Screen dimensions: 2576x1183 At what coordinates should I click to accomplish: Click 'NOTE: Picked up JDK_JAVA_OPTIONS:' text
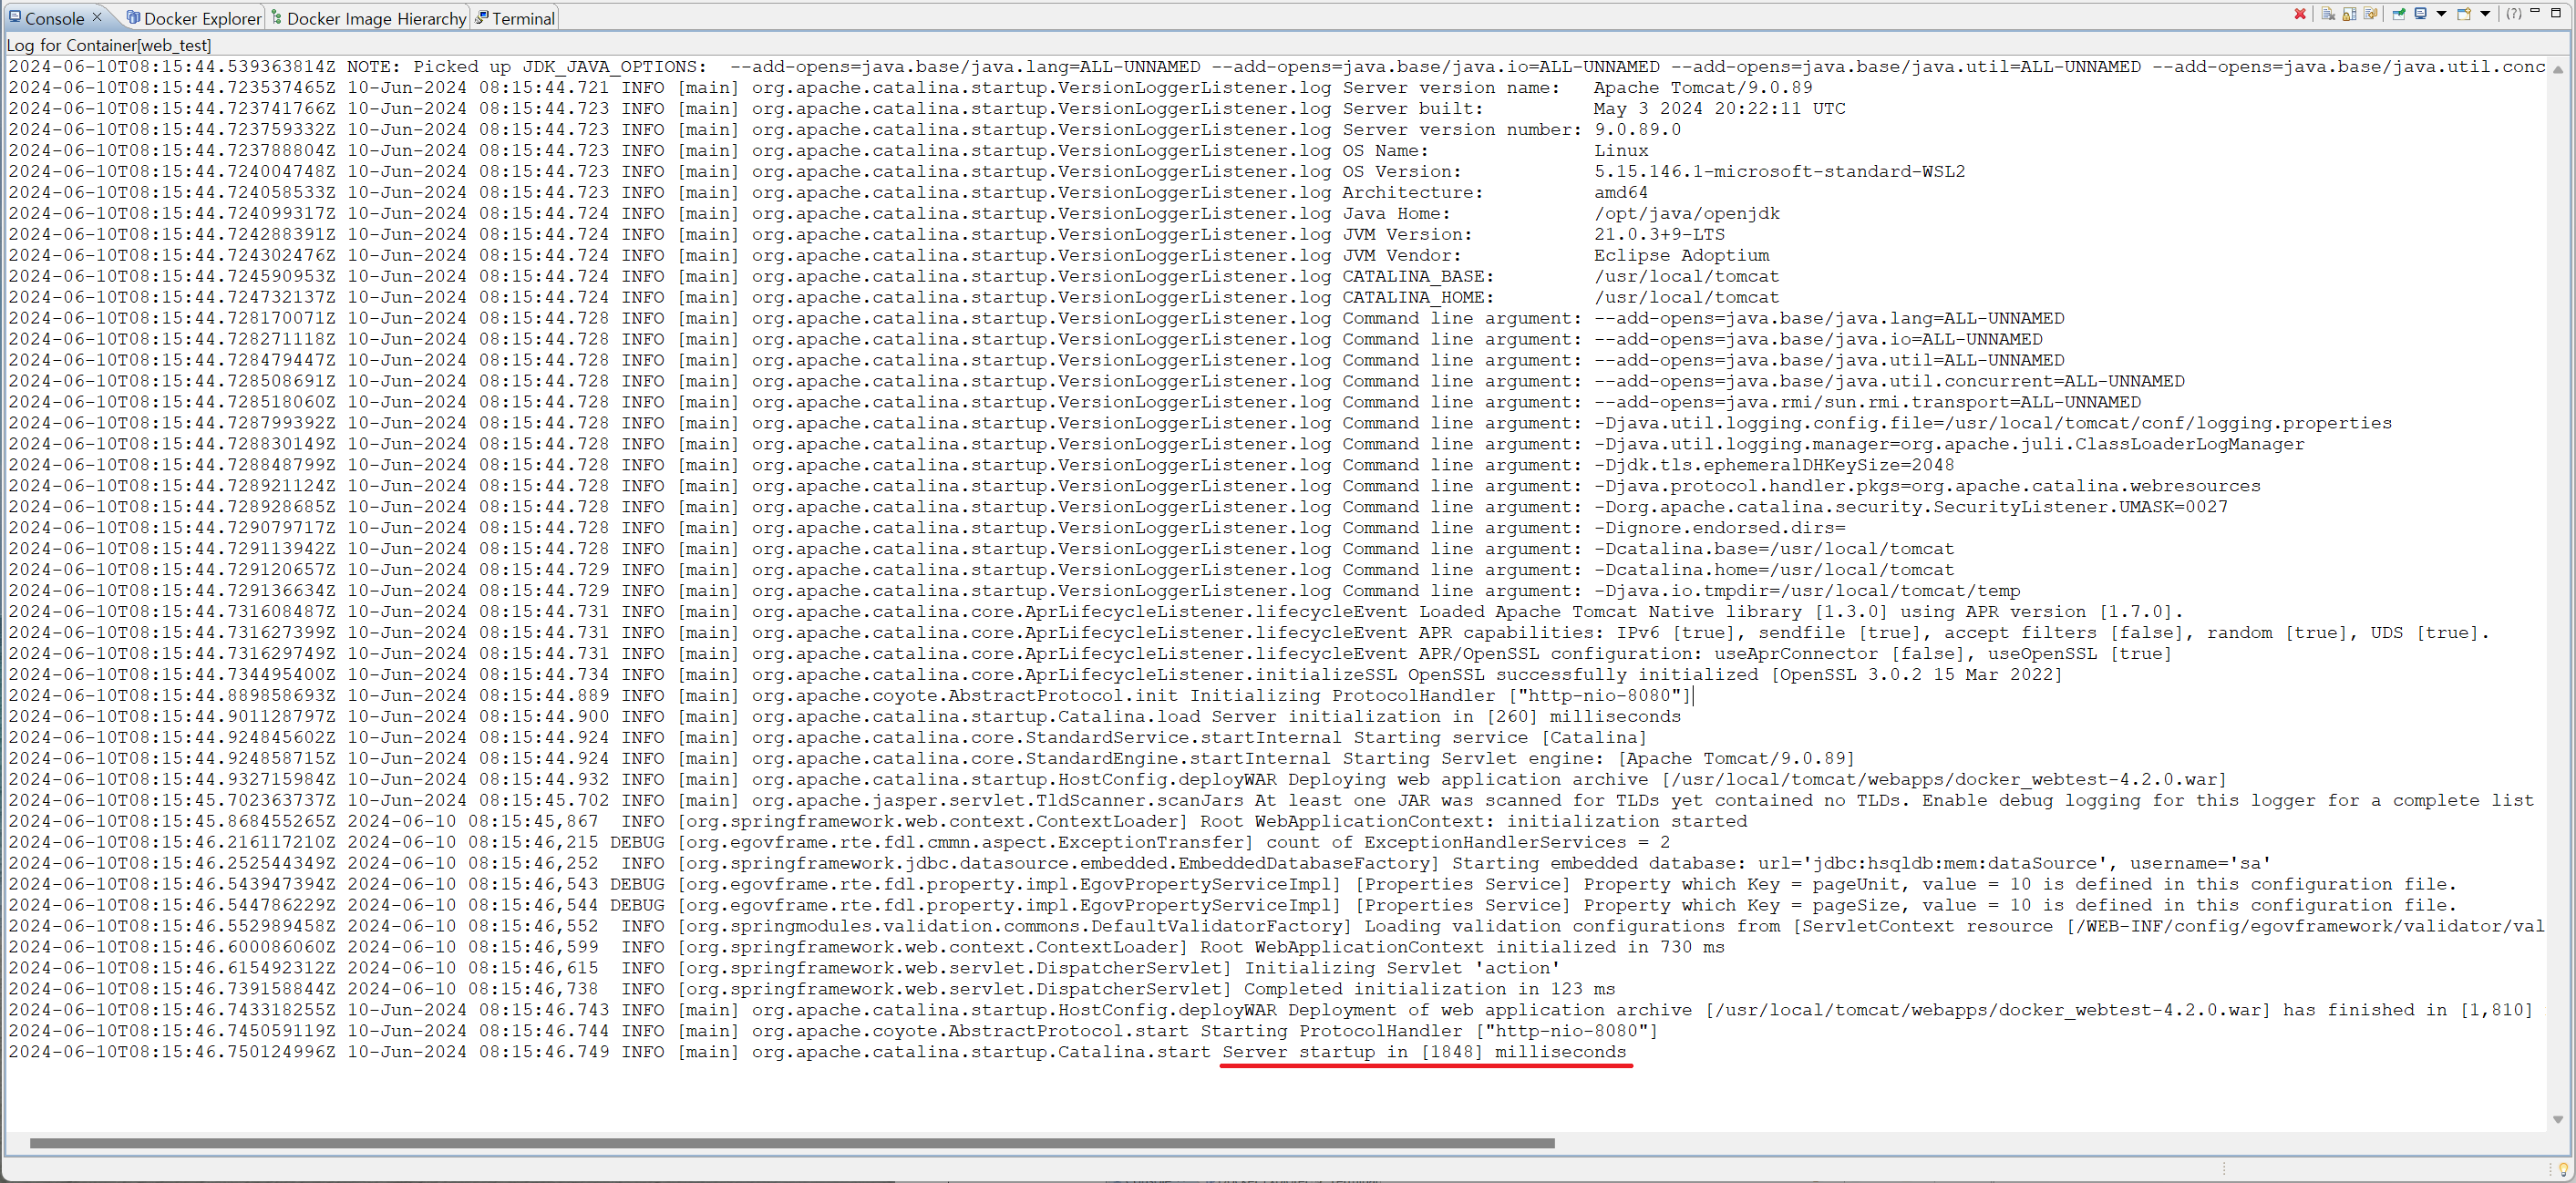[527, 67]
